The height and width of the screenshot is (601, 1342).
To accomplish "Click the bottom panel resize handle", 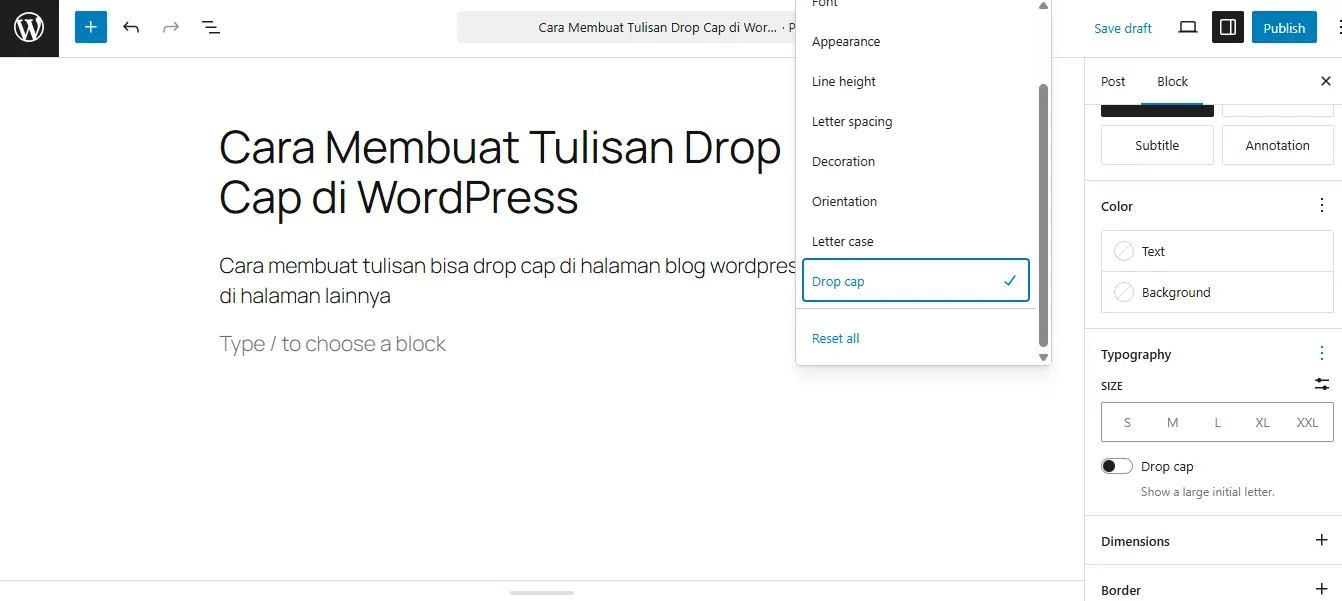I will (542, 593).
